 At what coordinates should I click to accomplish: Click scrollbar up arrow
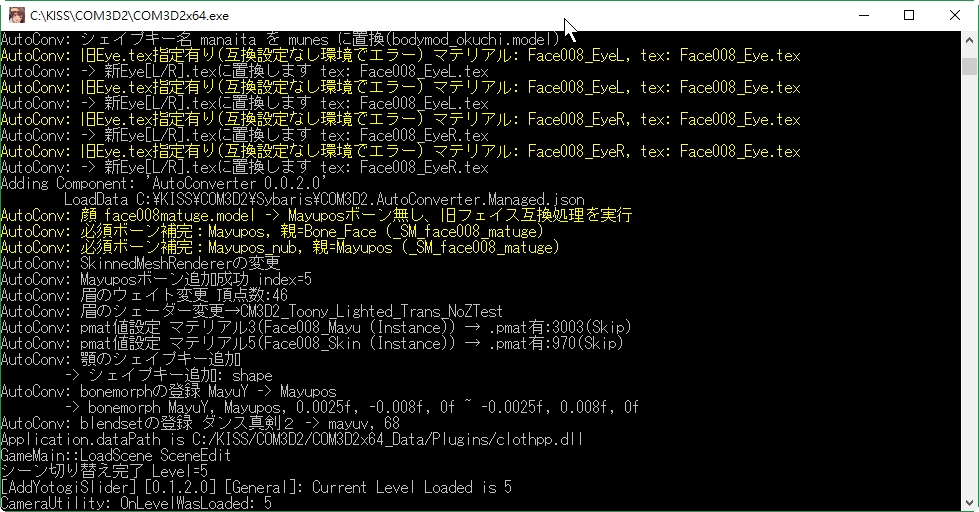tap(969, 39)
